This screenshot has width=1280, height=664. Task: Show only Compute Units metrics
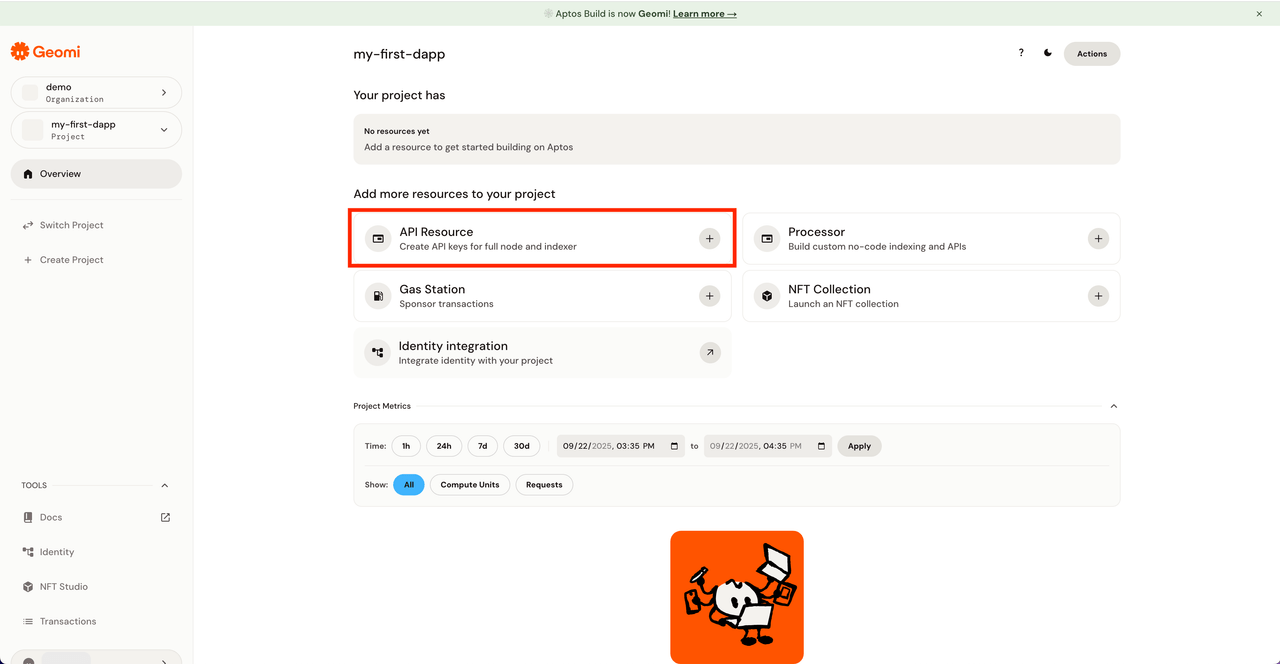pos(469,484)
